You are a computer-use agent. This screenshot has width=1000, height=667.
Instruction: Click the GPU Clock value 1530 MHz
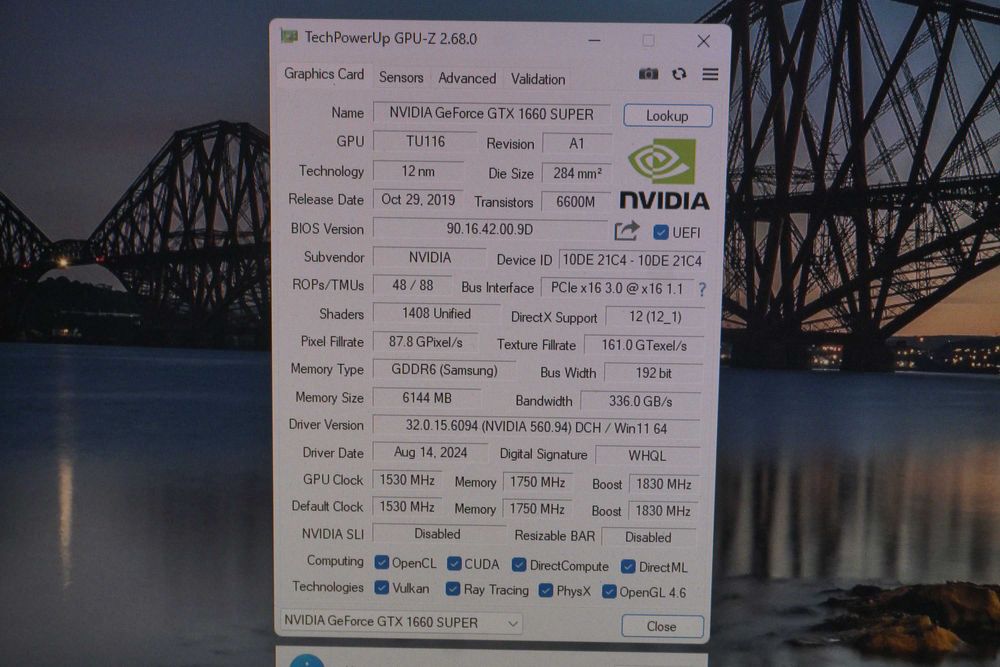click(407, 480)
